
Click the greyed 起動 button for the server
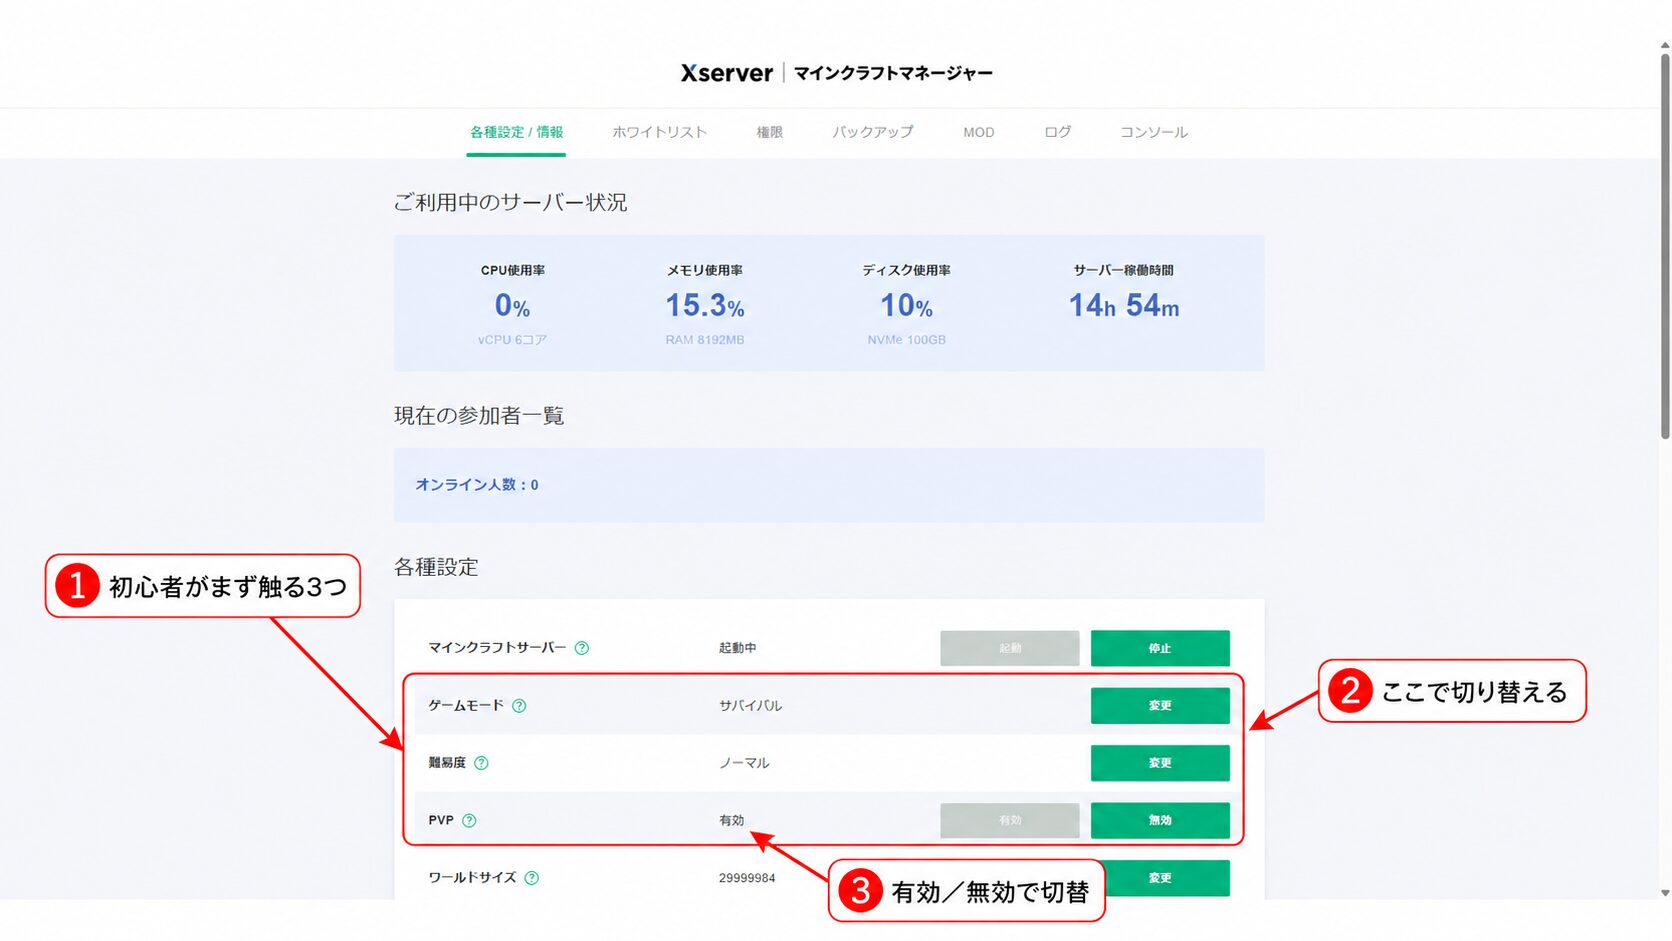tap(1010, 648)
